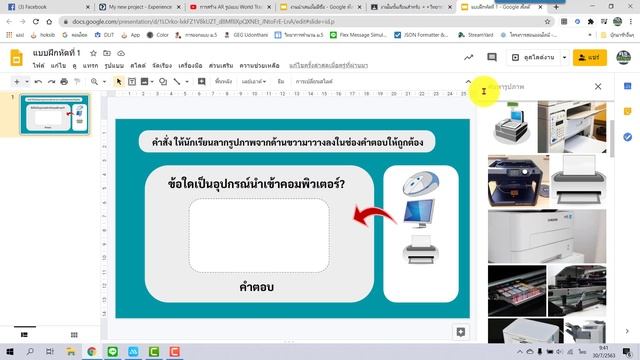The height and width of the screenshot is (360, 640).
Task: Click the Google Slides home logo
Action: [x=16, y=58]
